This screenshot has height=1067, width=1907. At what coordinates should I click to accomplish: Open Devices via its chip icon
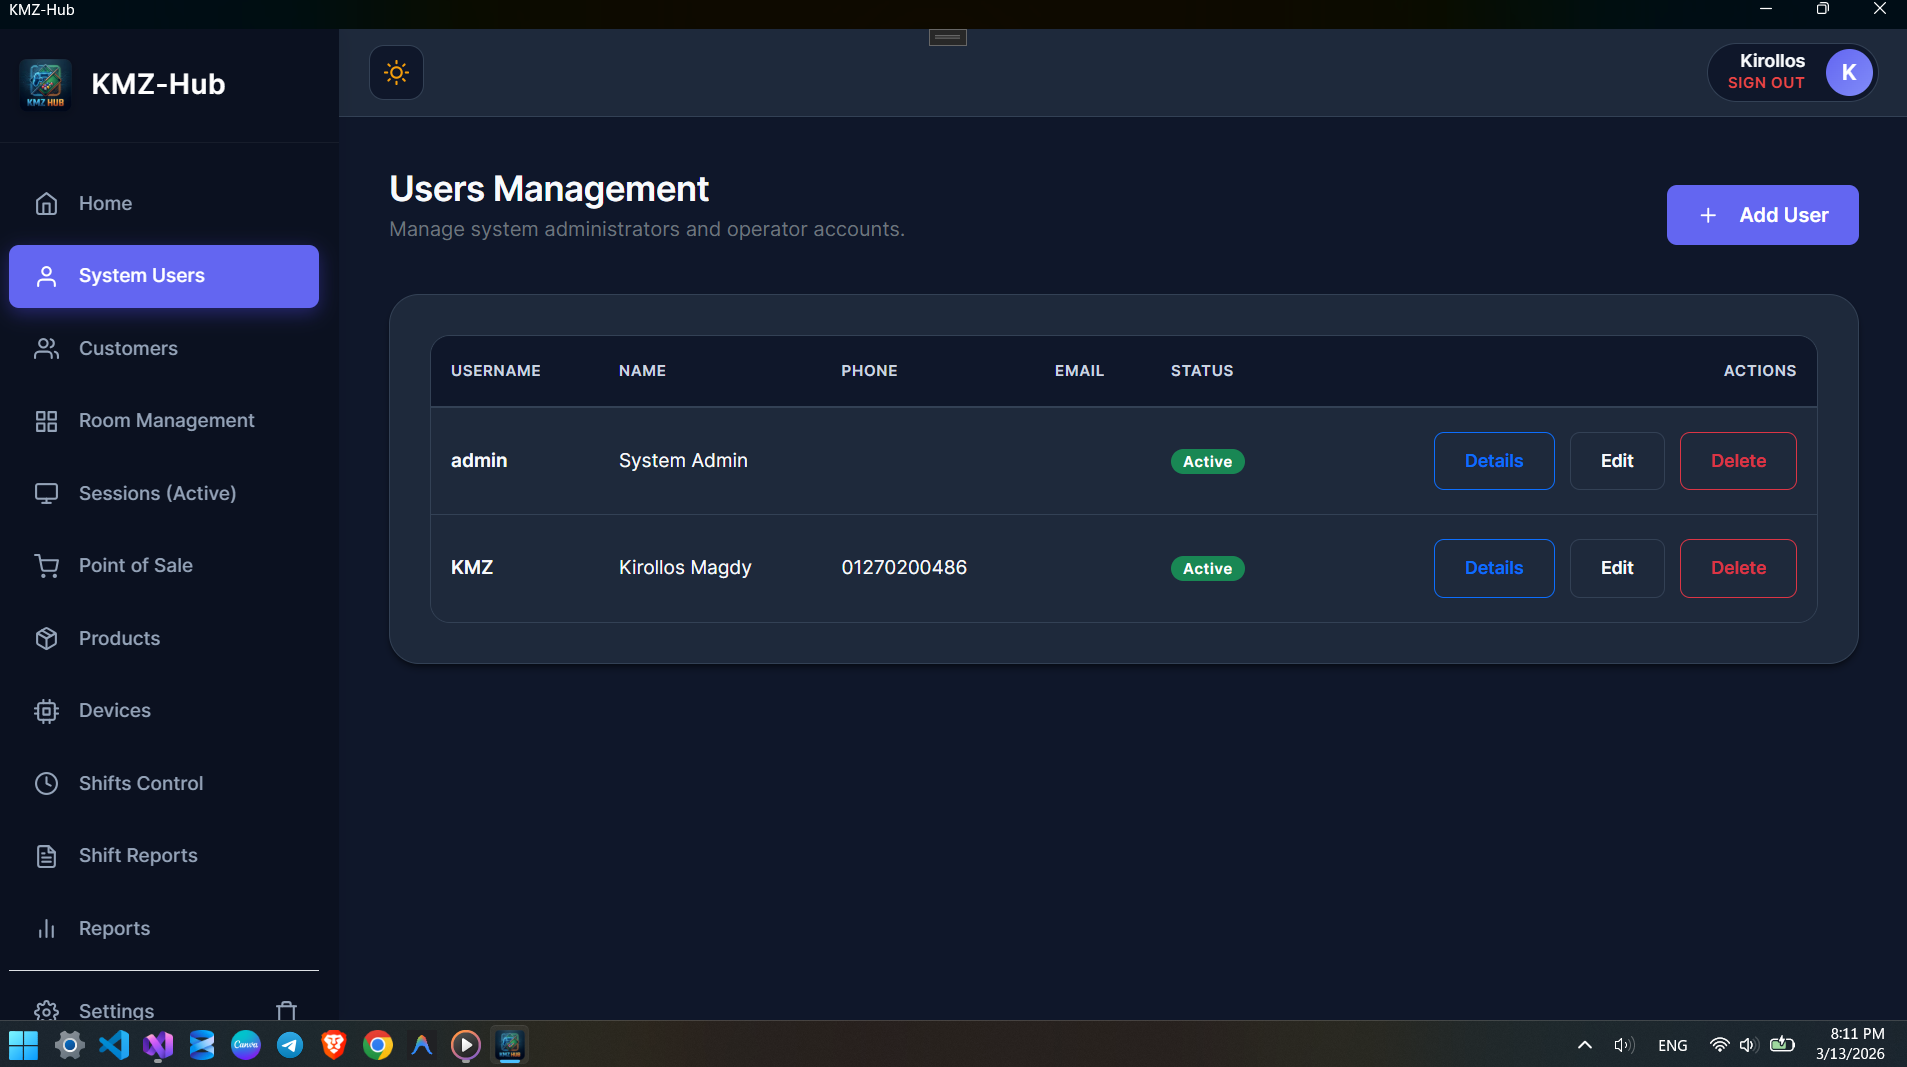point(47,710)
